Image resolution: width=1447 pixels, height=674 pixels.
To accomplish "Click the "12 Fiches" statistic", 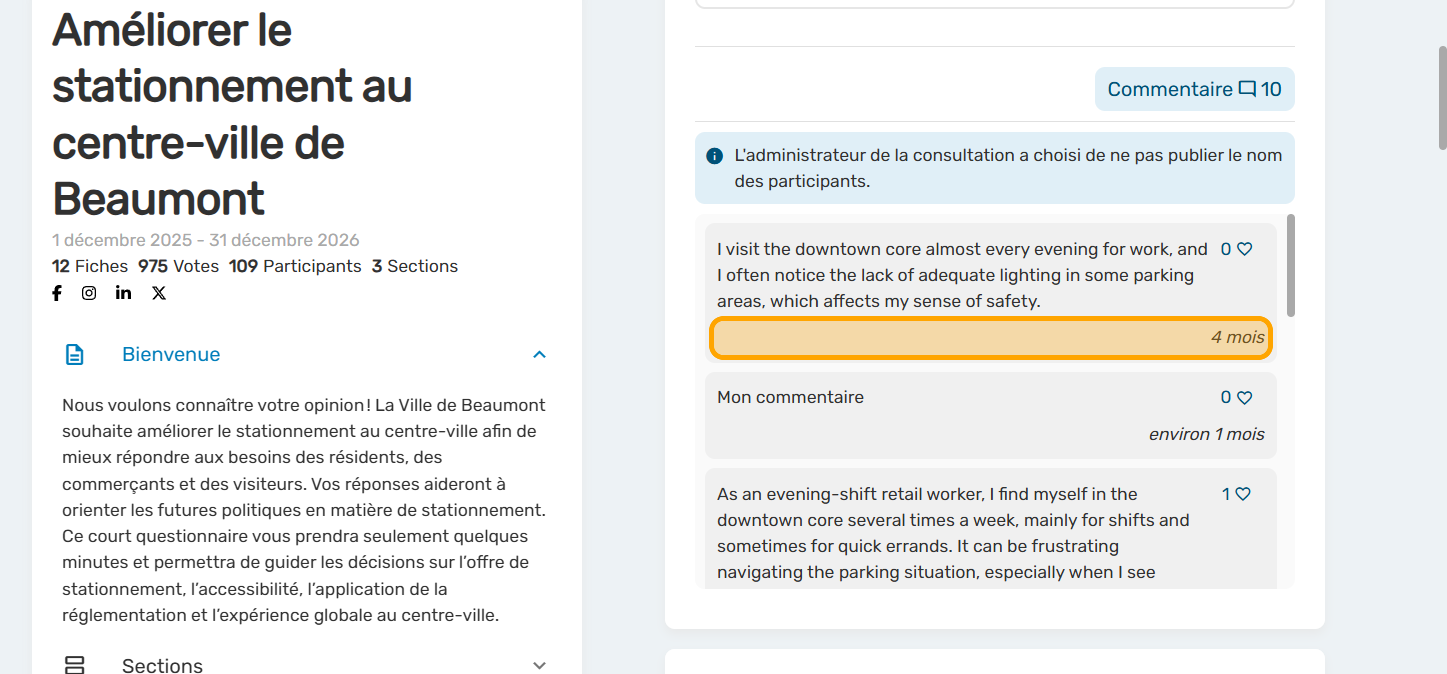I will (x=90, y=266).
